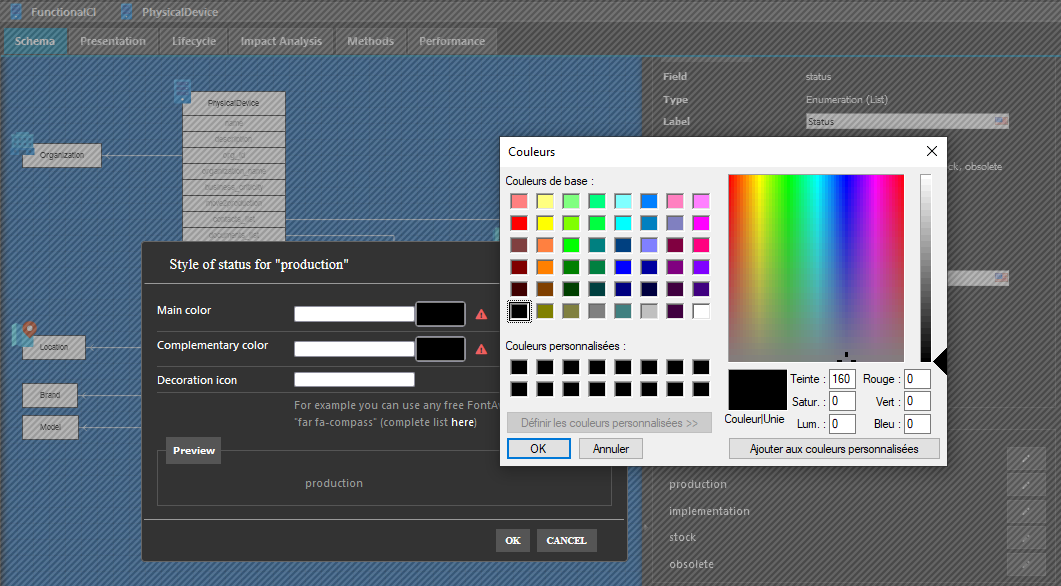Viewport: 1061px width, 586px height.
Task: Switch to the Lifecycle tab
Action: pos(193,41)
